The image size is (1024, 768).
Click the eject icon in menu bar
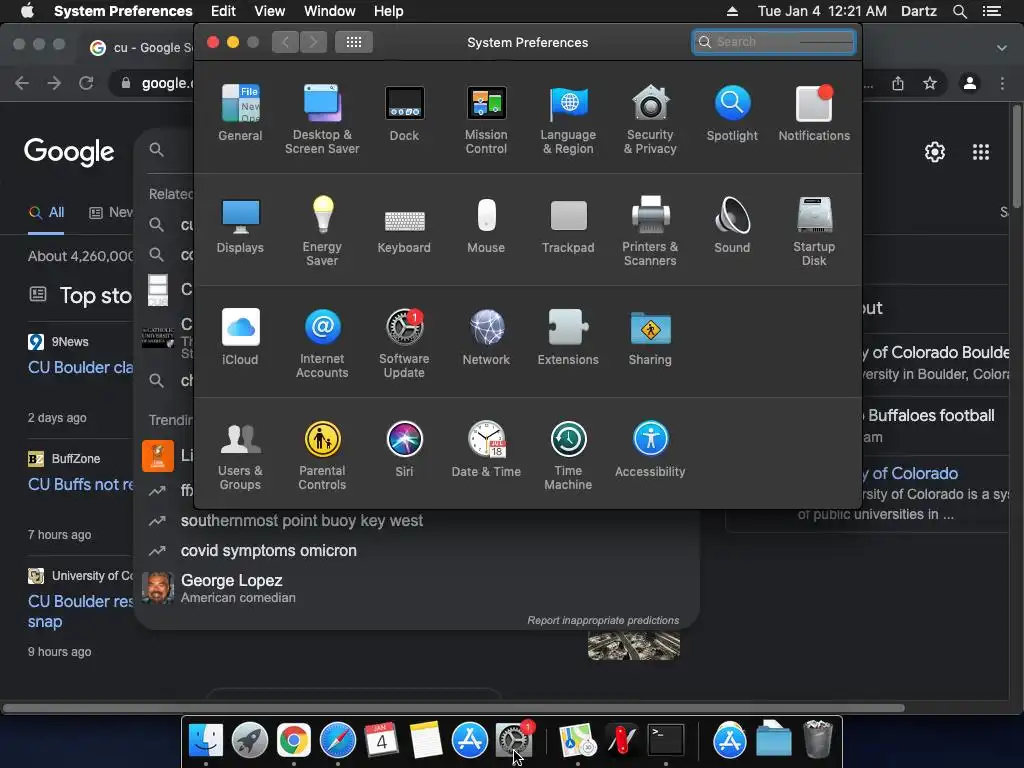coord(732,11)
